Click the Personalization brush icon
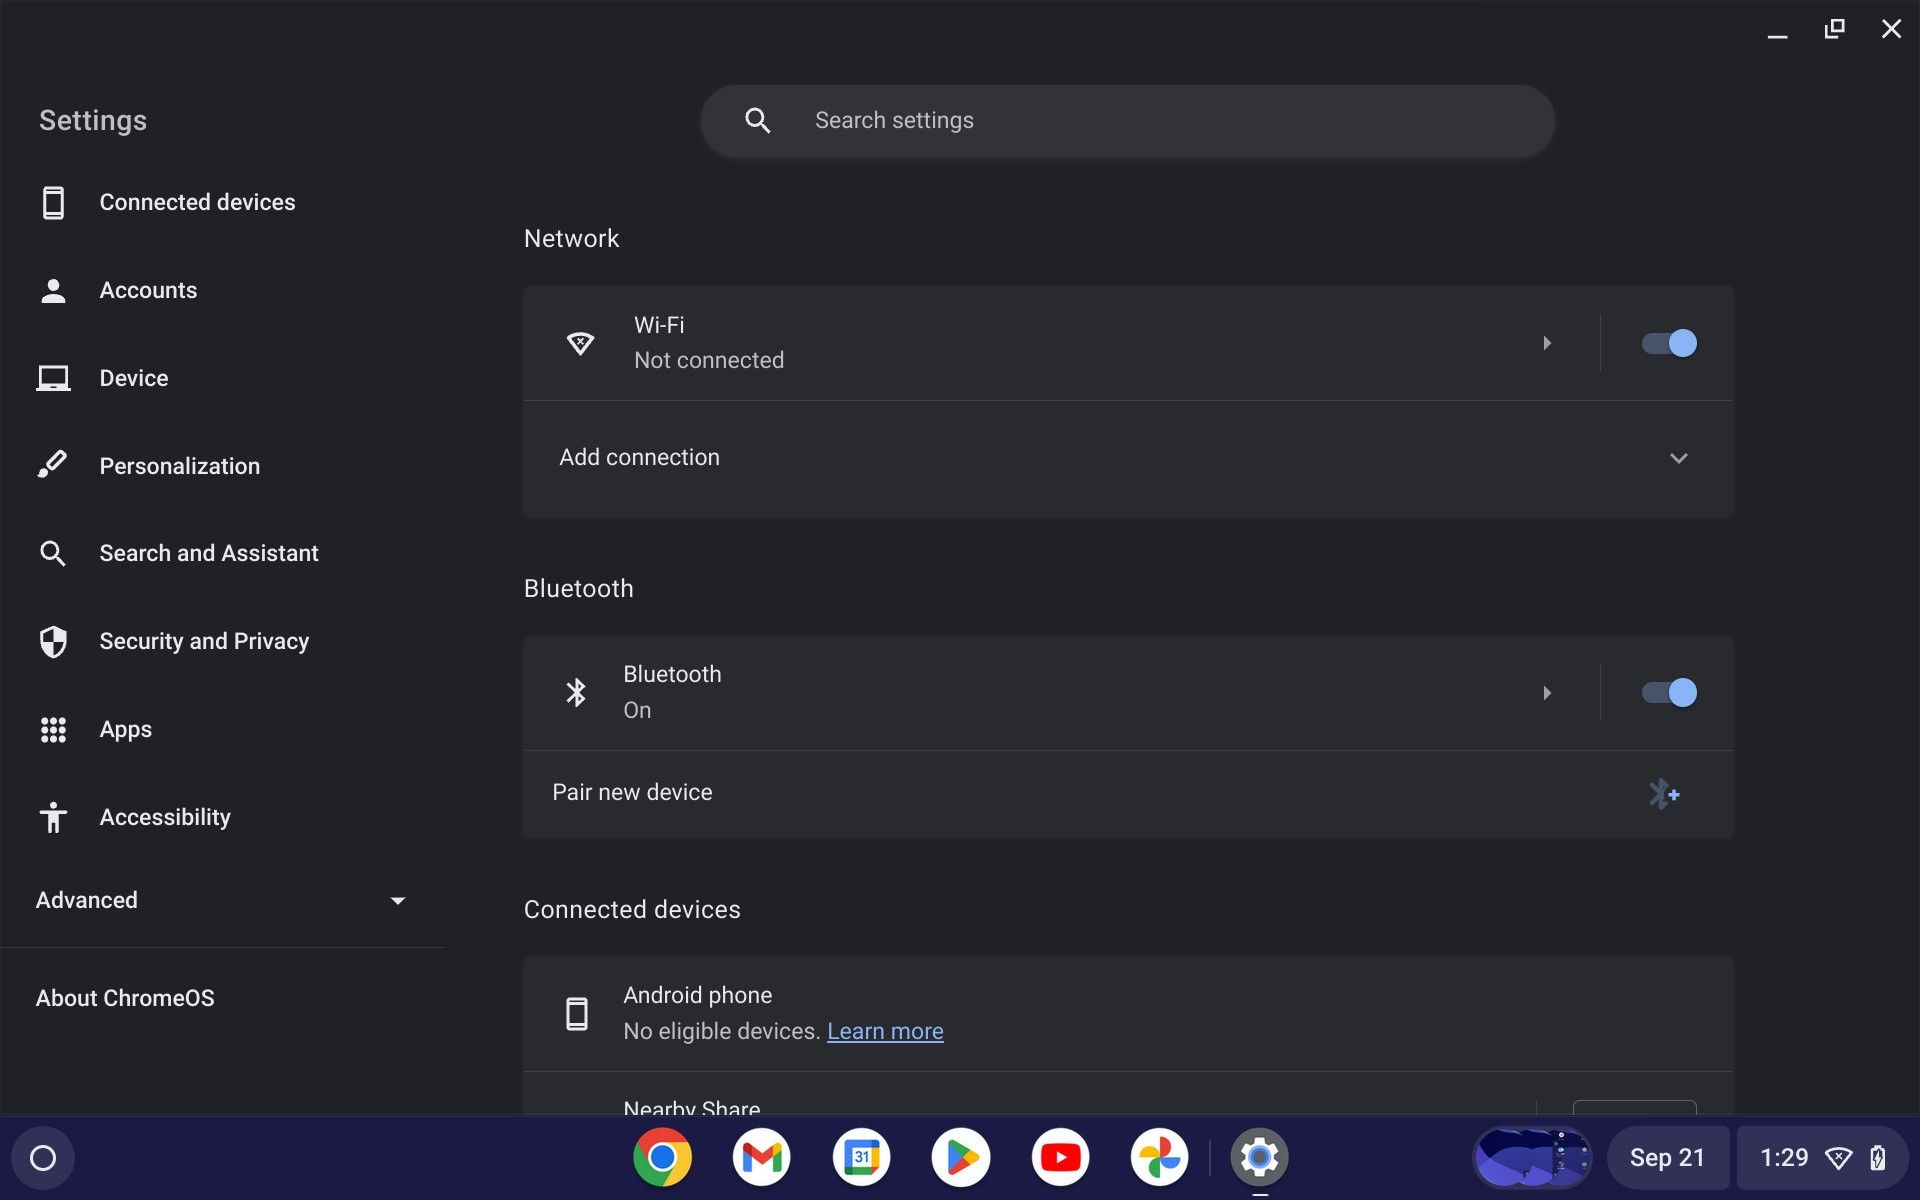The width and height of the screenshot is (1920, 1200). point(53,464)
